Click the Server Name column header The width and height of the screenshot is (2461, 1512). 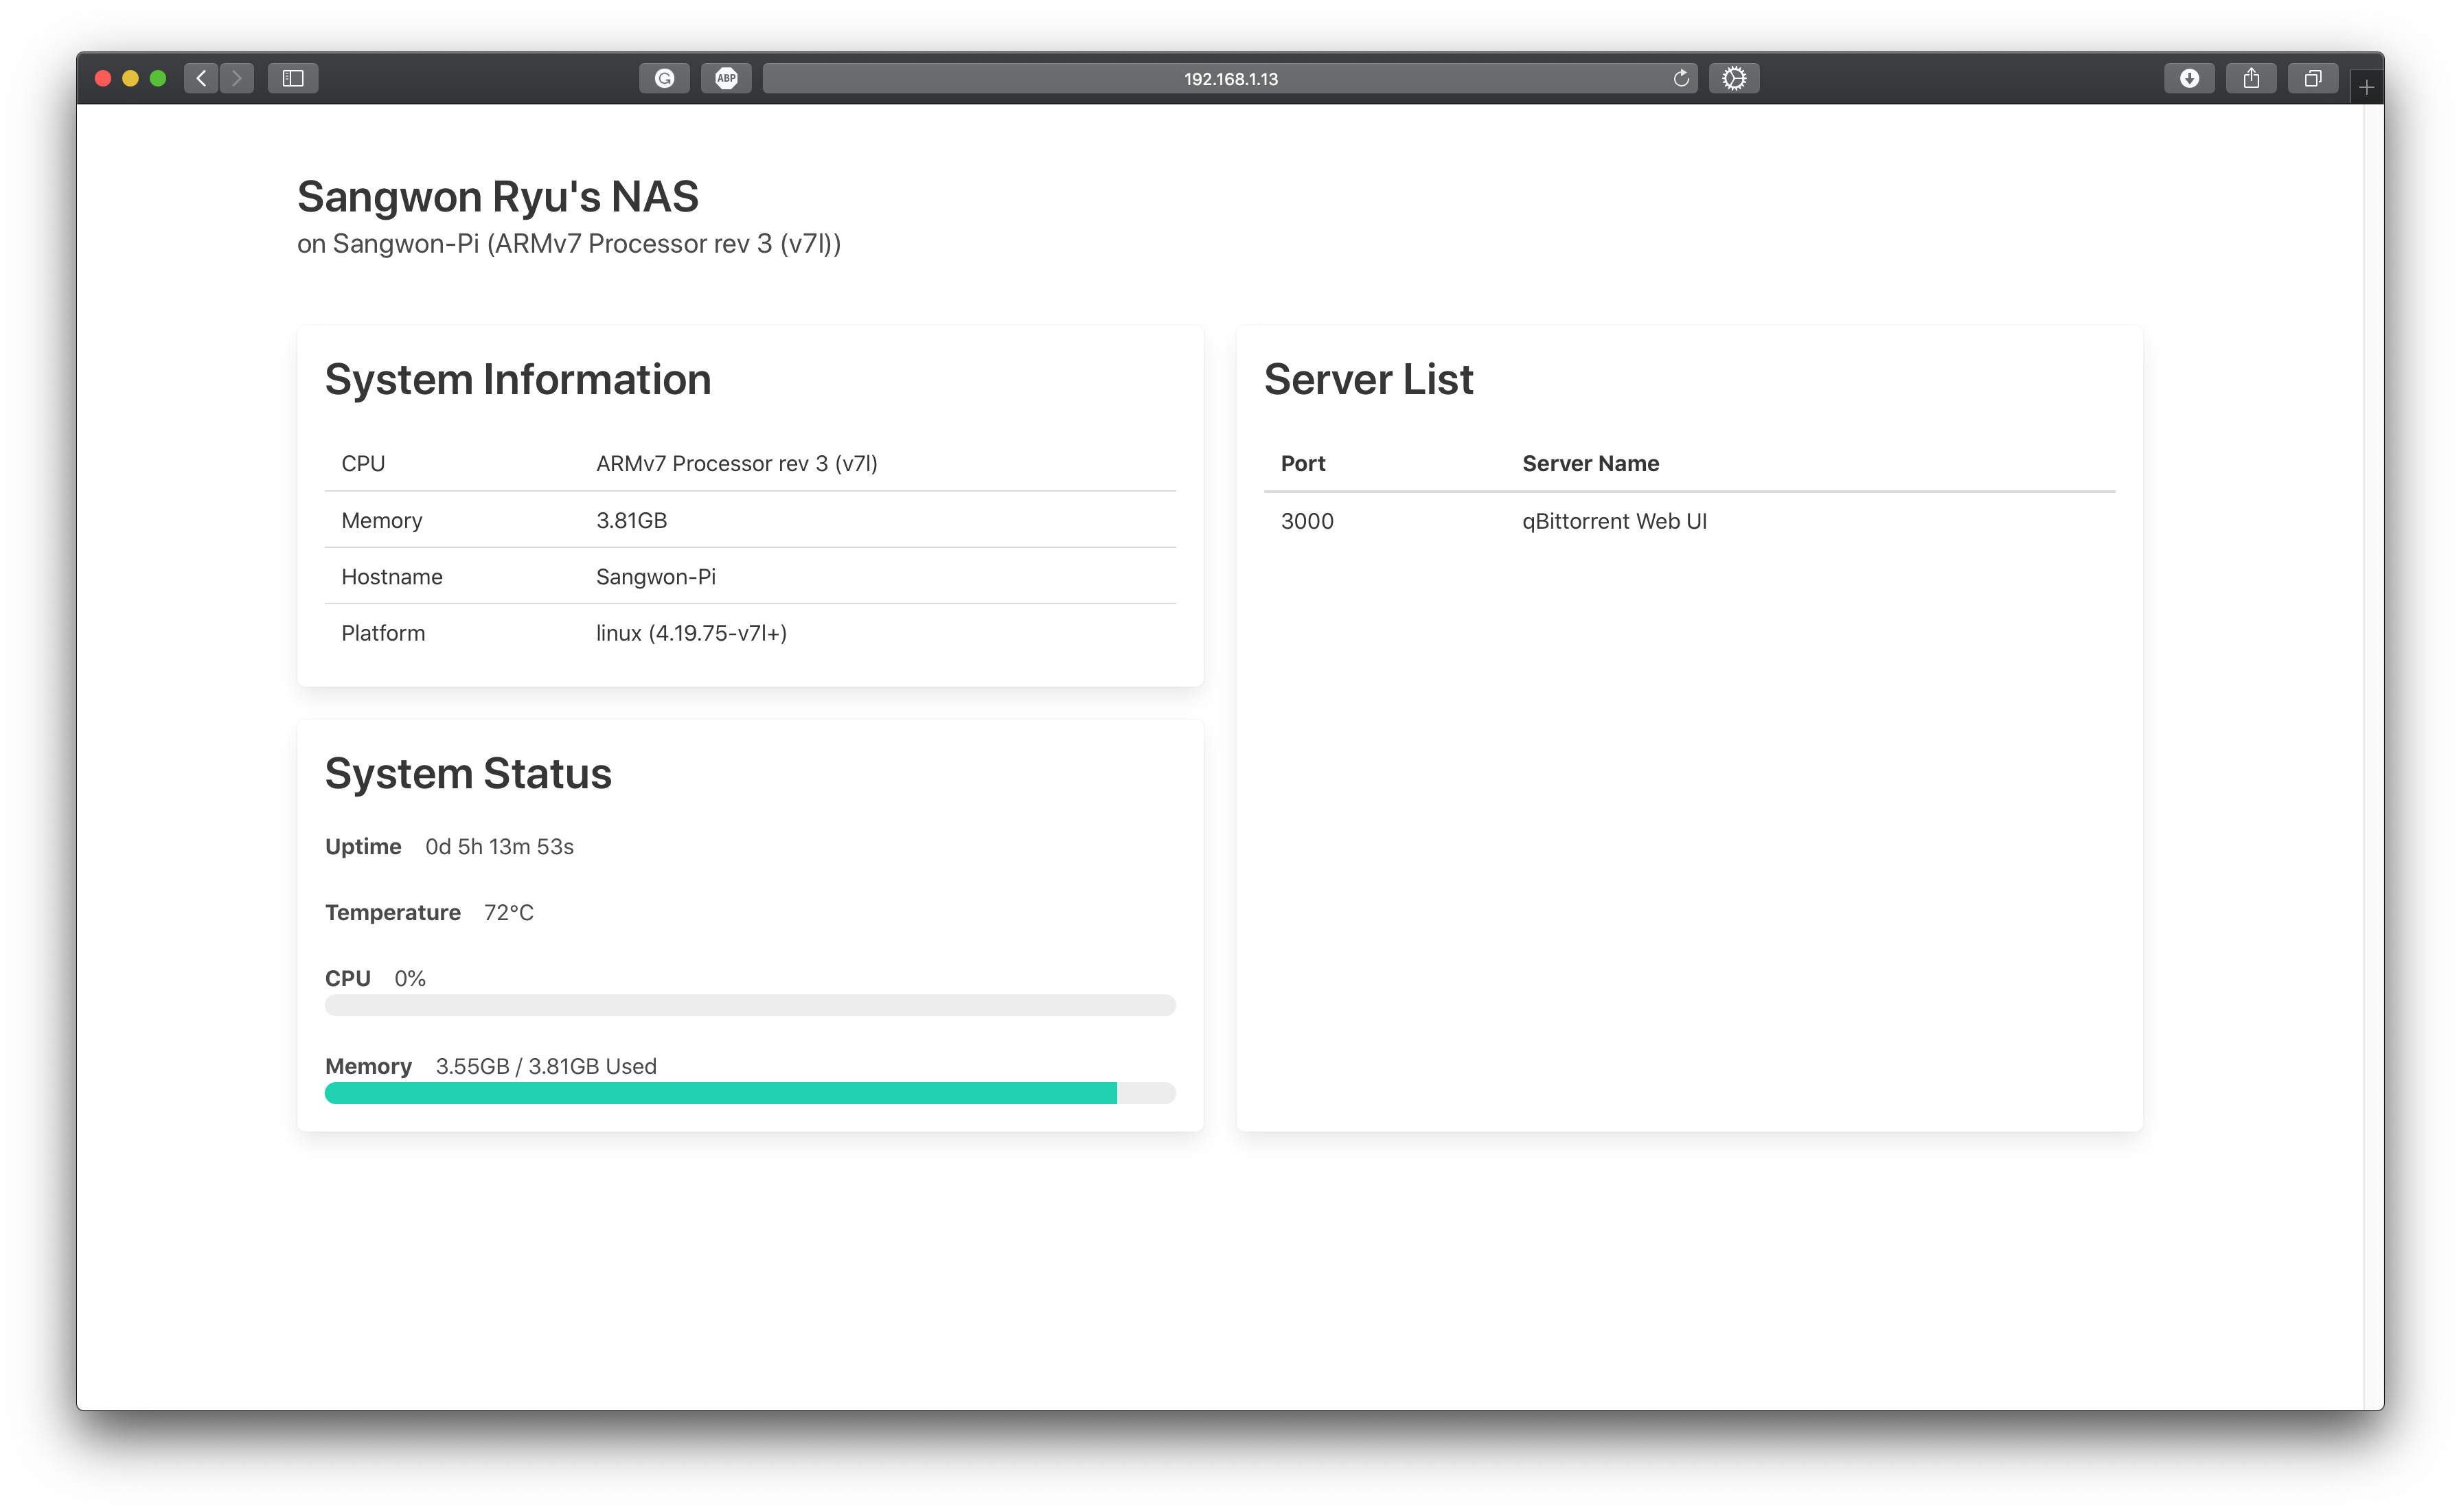1590,463
